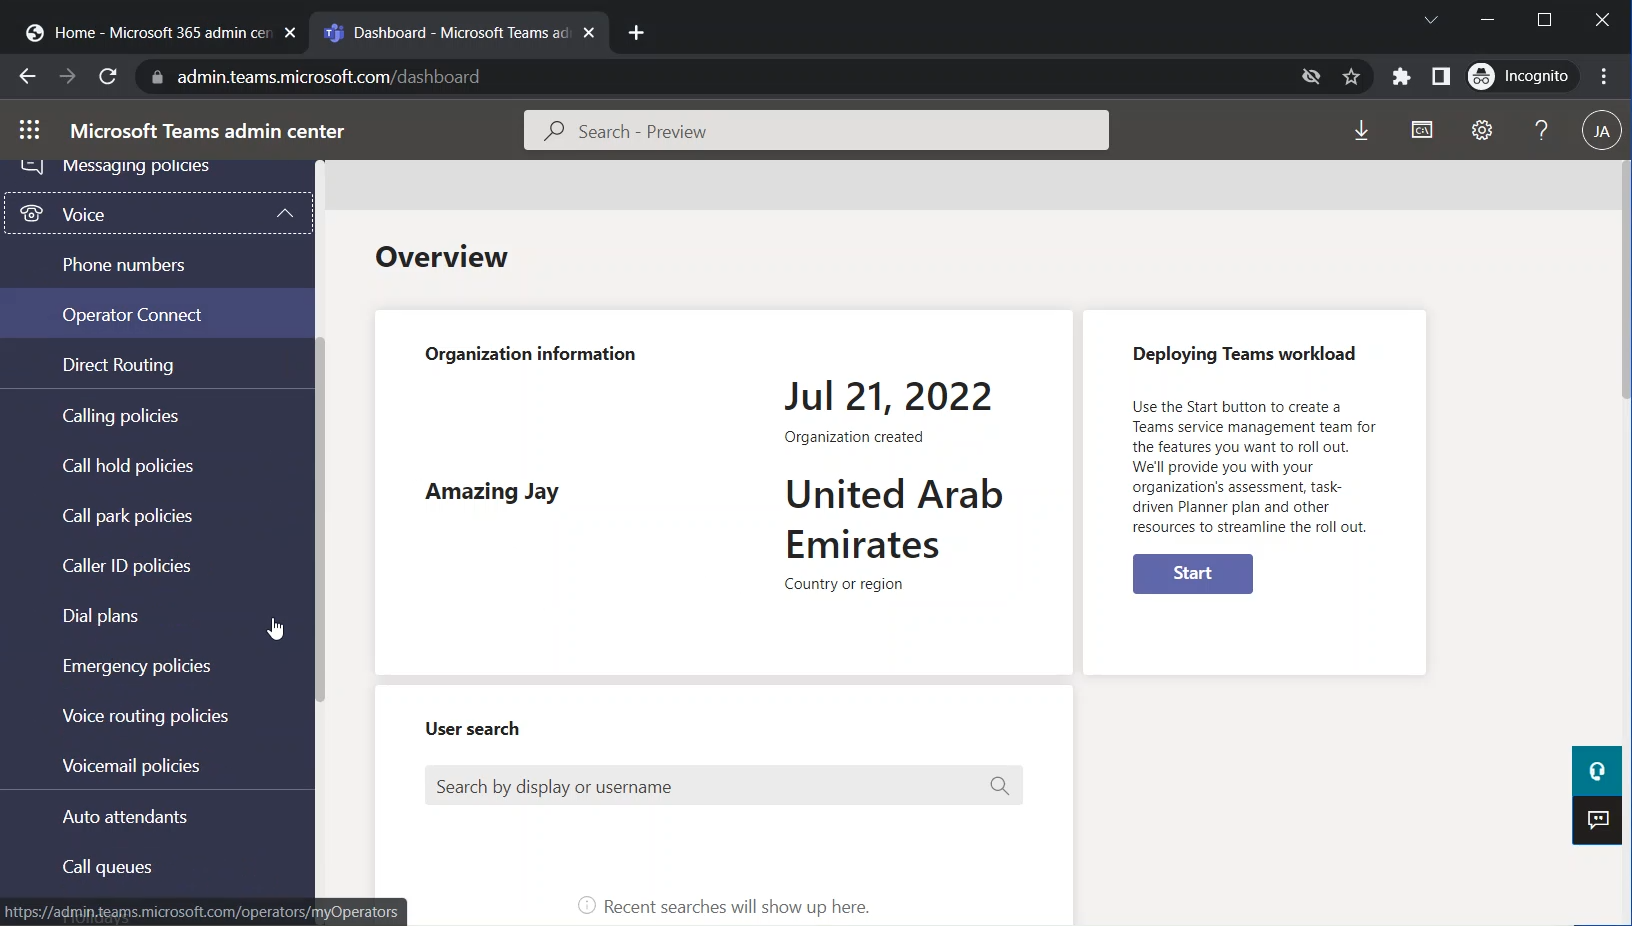
Task: Click the Search - Preview box
Action: pyautogui.click(x=816, y=131)
